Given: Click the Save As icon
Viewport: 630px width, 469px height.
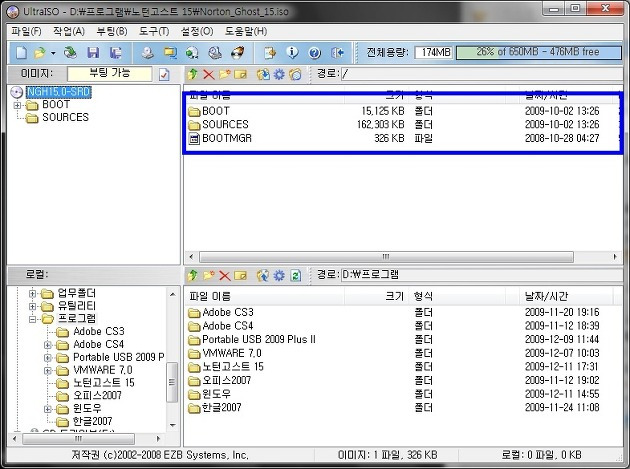Looking at the screenshot, I should pos(116,52).
